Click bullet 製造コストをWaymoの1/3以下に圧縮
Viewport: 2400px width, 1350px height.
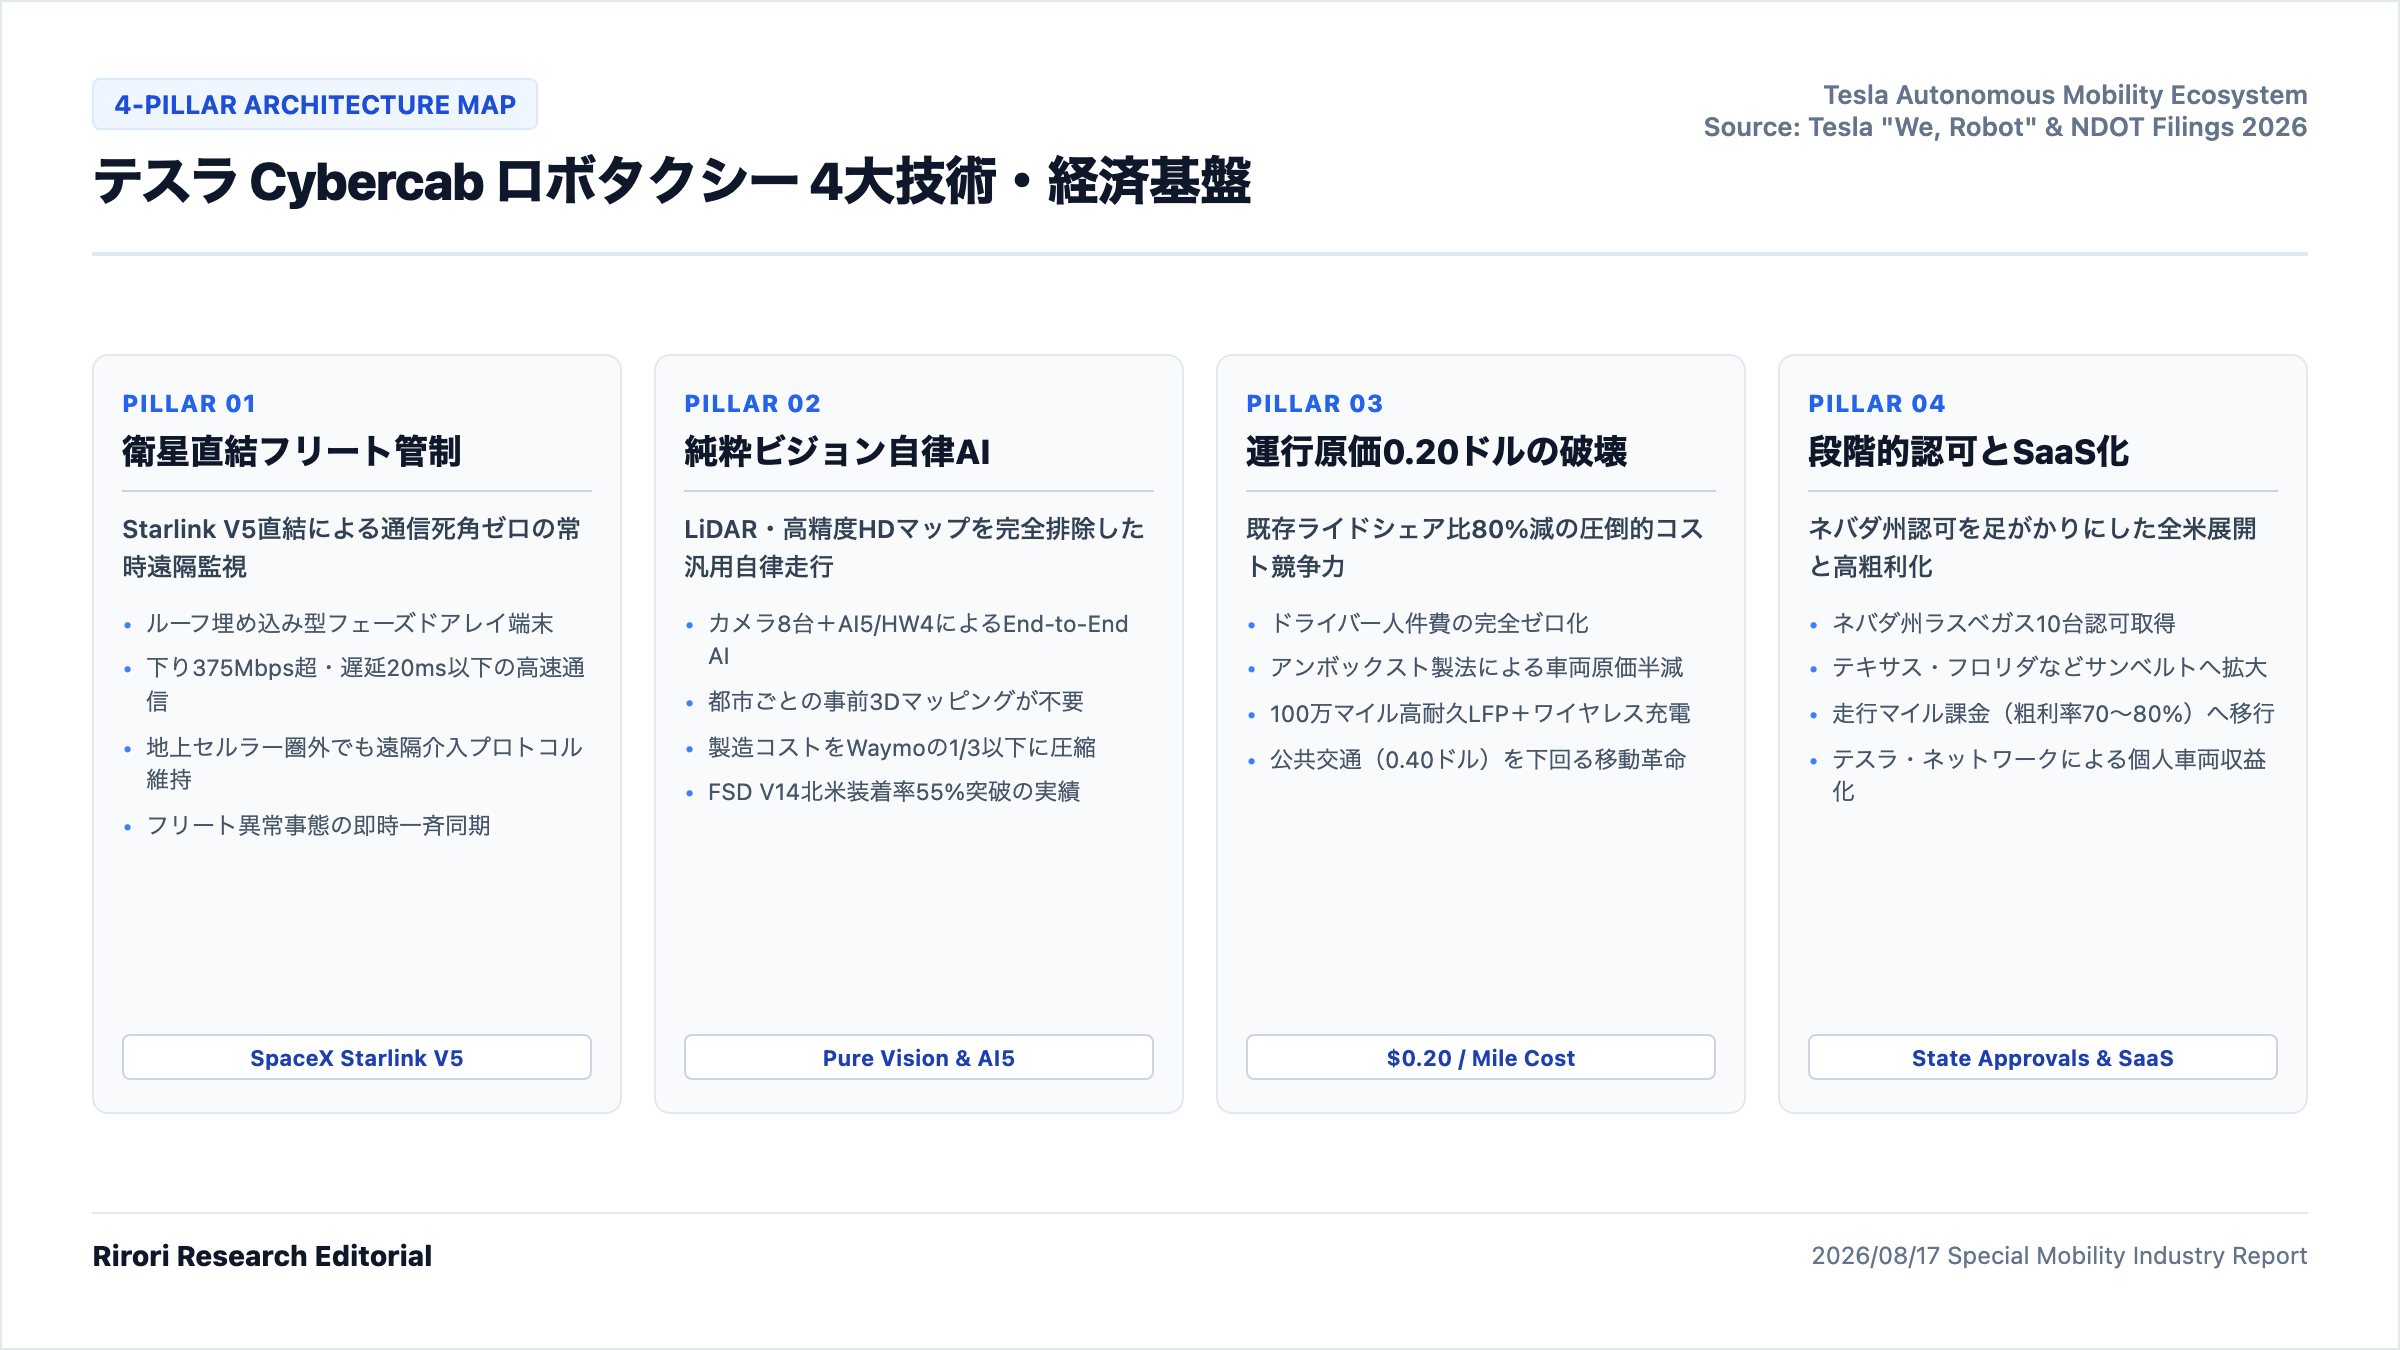(x=902, y=747)
